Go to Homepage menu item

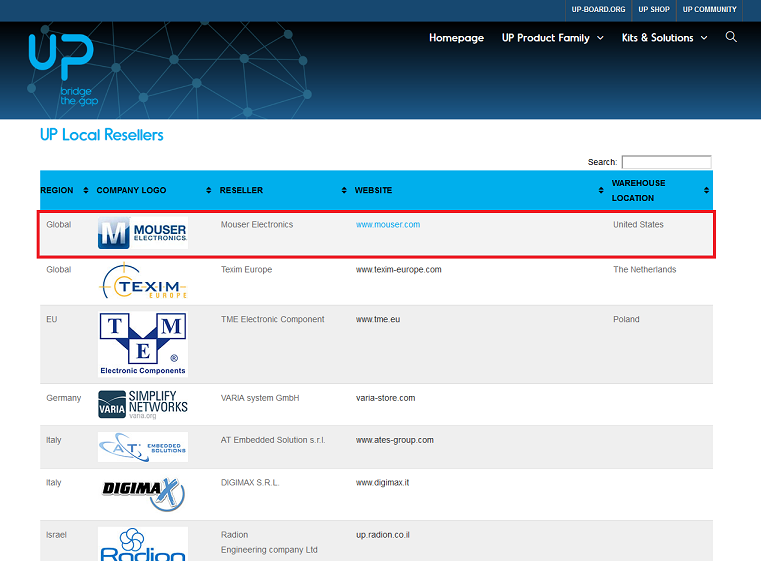tap(456, 38)
